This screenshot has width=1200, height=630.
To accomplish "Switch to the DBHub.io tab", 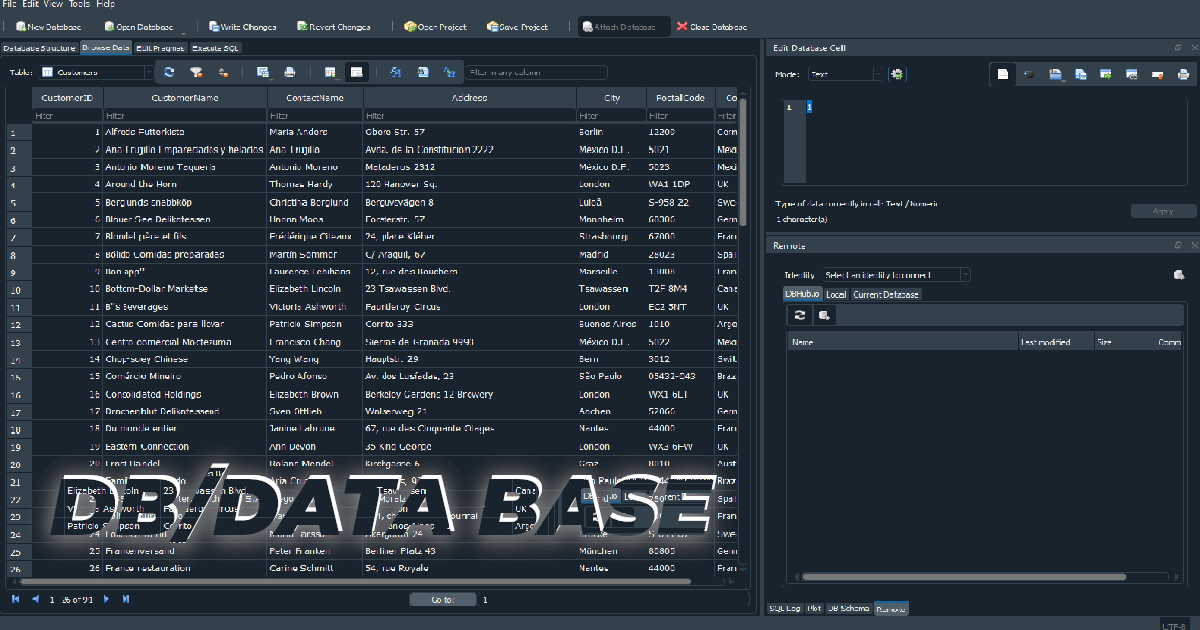I will [x=802, y=294].
